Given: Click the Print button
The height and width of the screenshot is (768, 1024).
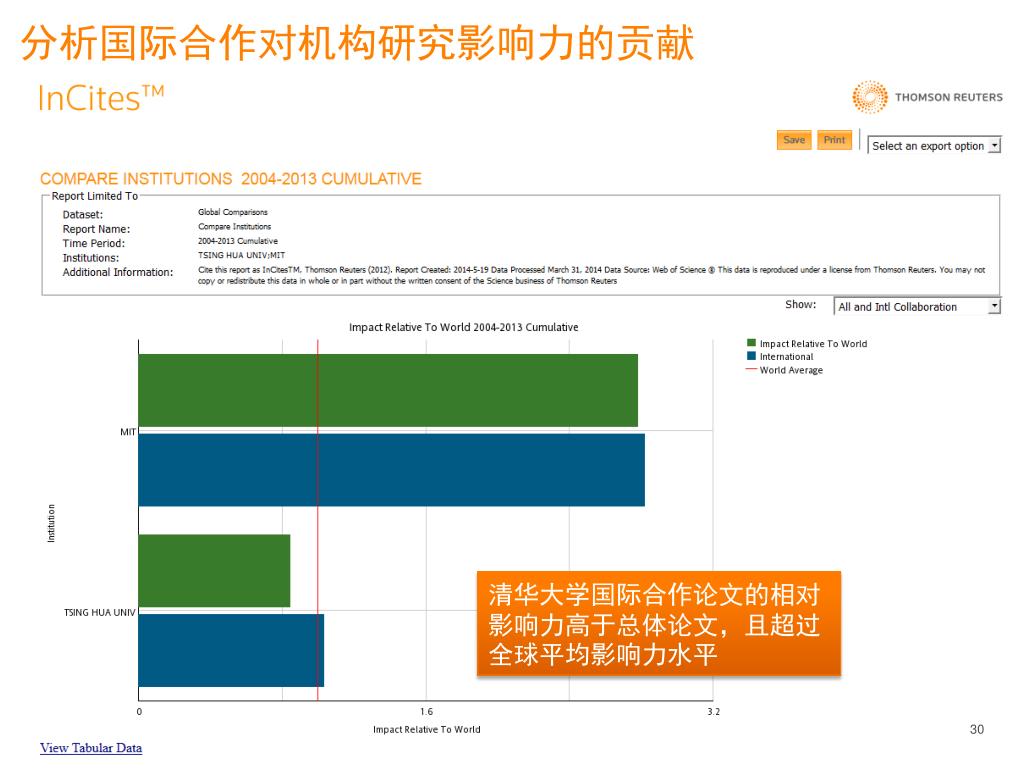Looking at the screenshot, I should click(x=834, y=140).
